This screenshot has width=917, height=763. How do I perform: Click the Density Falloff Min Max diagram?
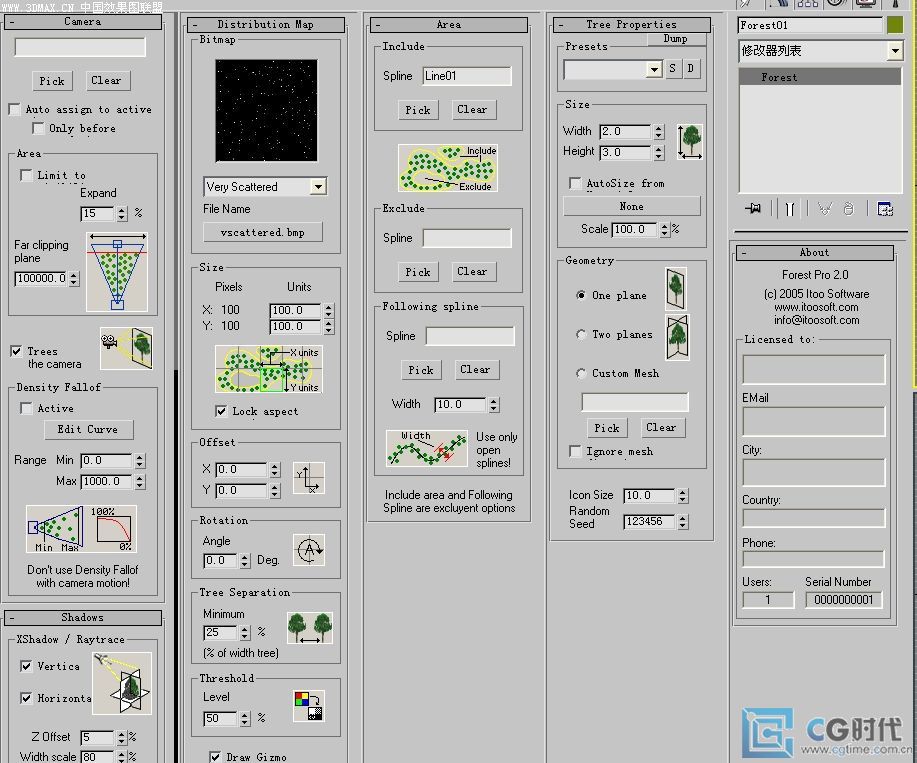81,529
